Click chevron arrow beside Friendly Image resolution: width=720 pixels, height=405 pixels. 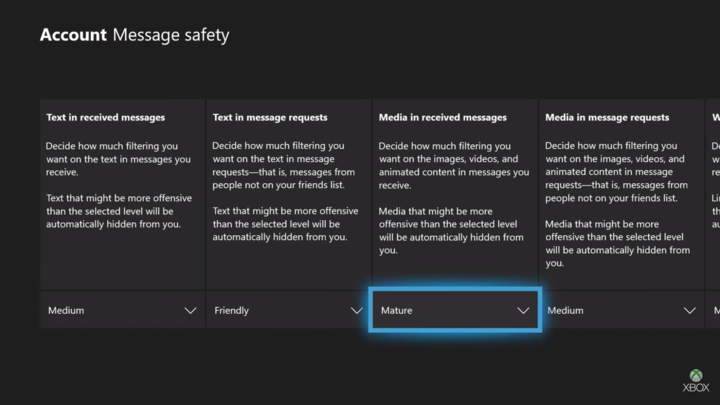click(x=357, y=311)
